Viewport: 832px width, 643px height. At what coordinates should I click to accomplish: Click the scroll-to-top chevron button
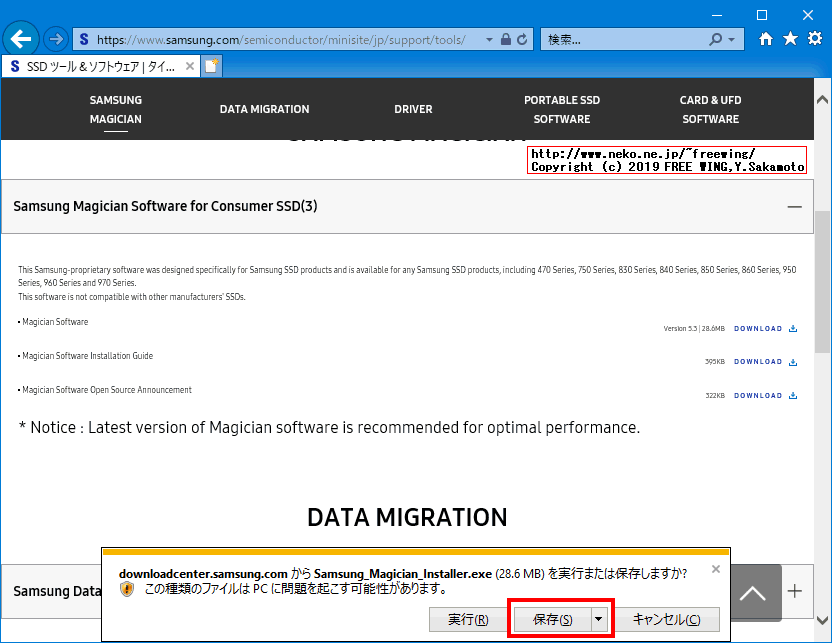pyautogui.click(x=752, y=593)
